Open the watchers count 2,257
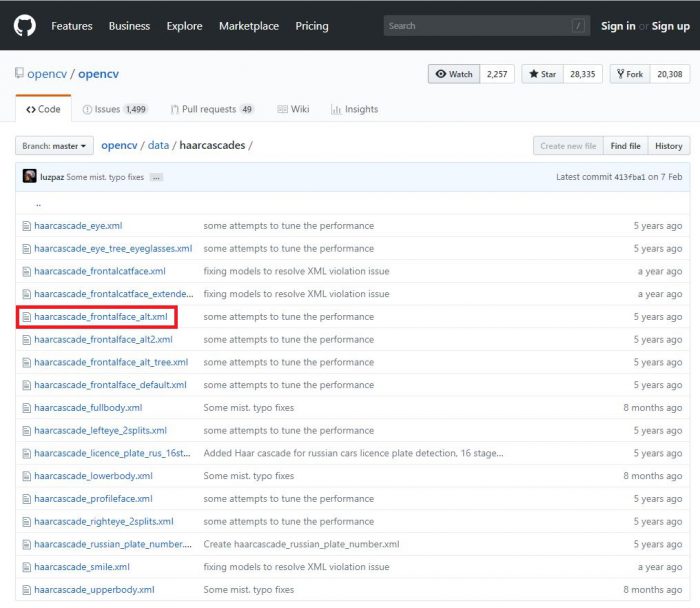The image size is (700, 608). tap(497, 74)
